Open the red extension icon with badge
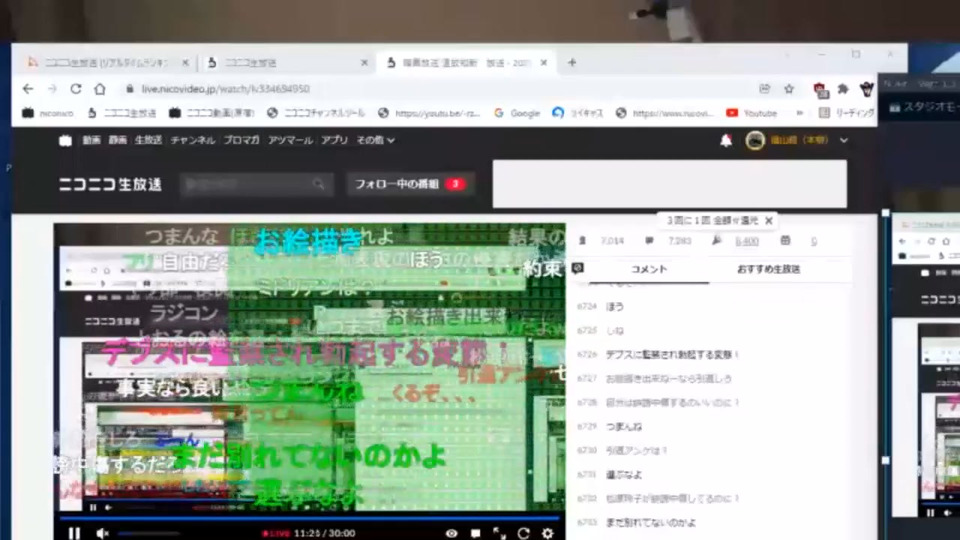This screenshot has width=960, height=540. click(x=820, y=90)
